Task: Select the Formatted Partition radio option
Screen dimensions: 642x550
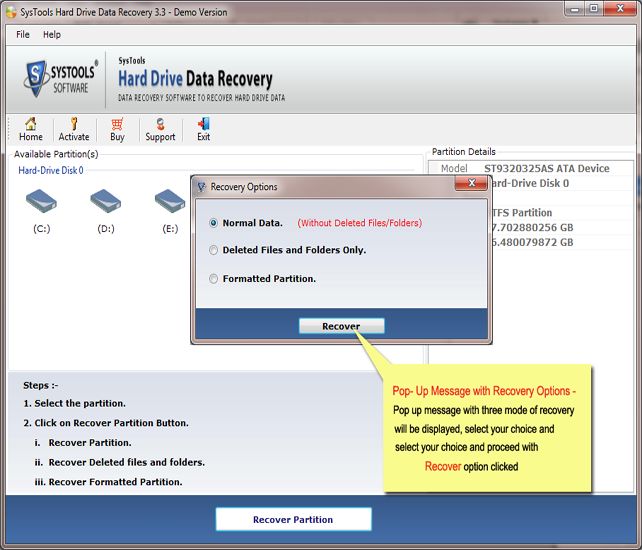Action: pyautogui.click(x=213, y=278)
